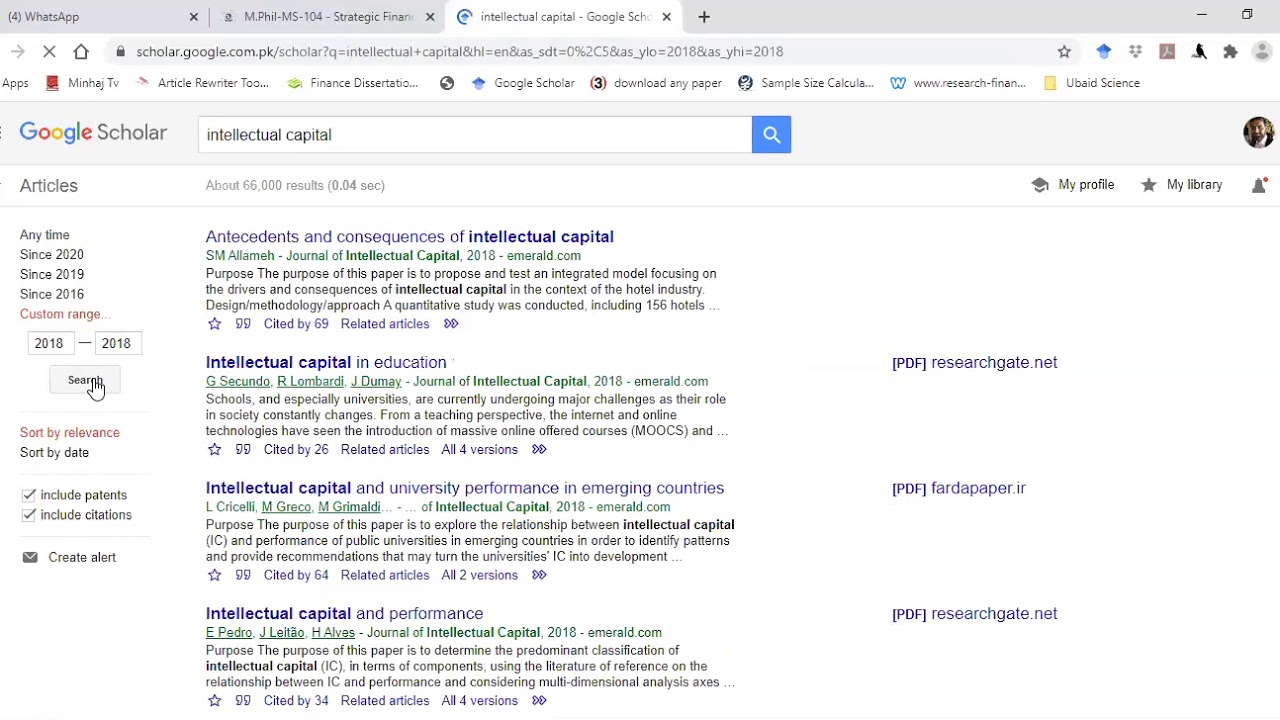Image resolution: width=1280 pixels, height=720 pixels.
Task: Click the Scholar search query box
Action: tap(475, 134)
